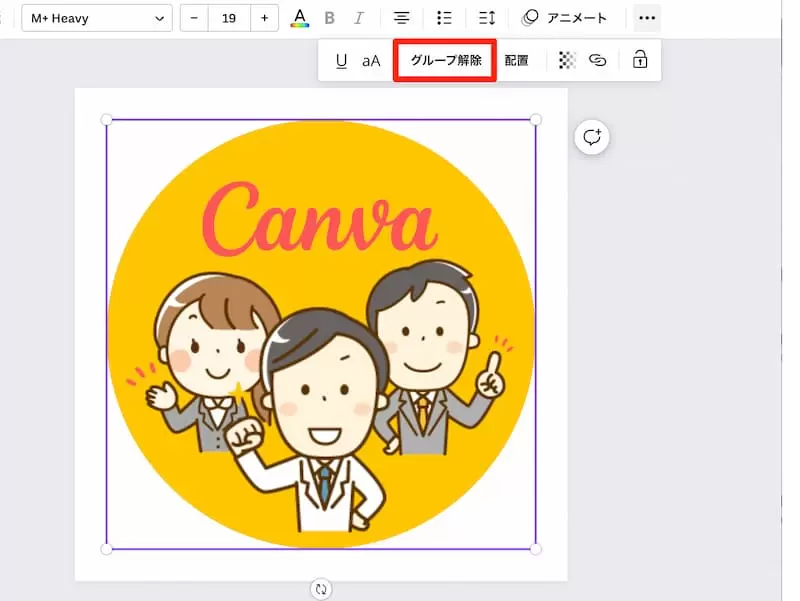Change text alignment

402,18
